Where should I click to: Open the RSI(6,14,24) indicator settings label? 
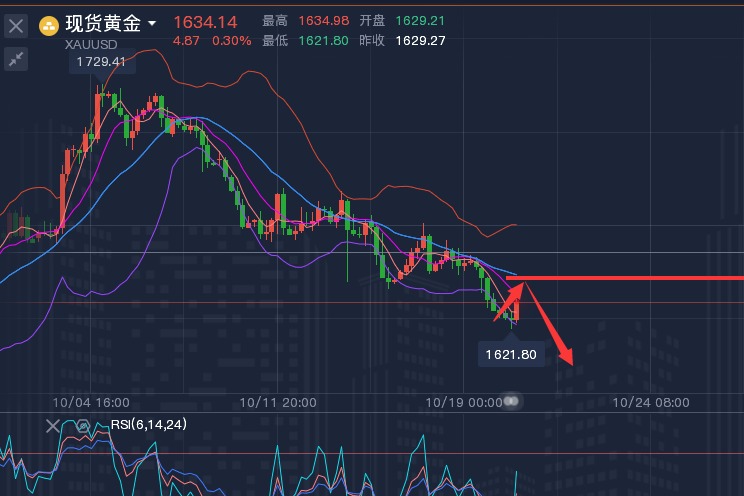tap(148, 425)
